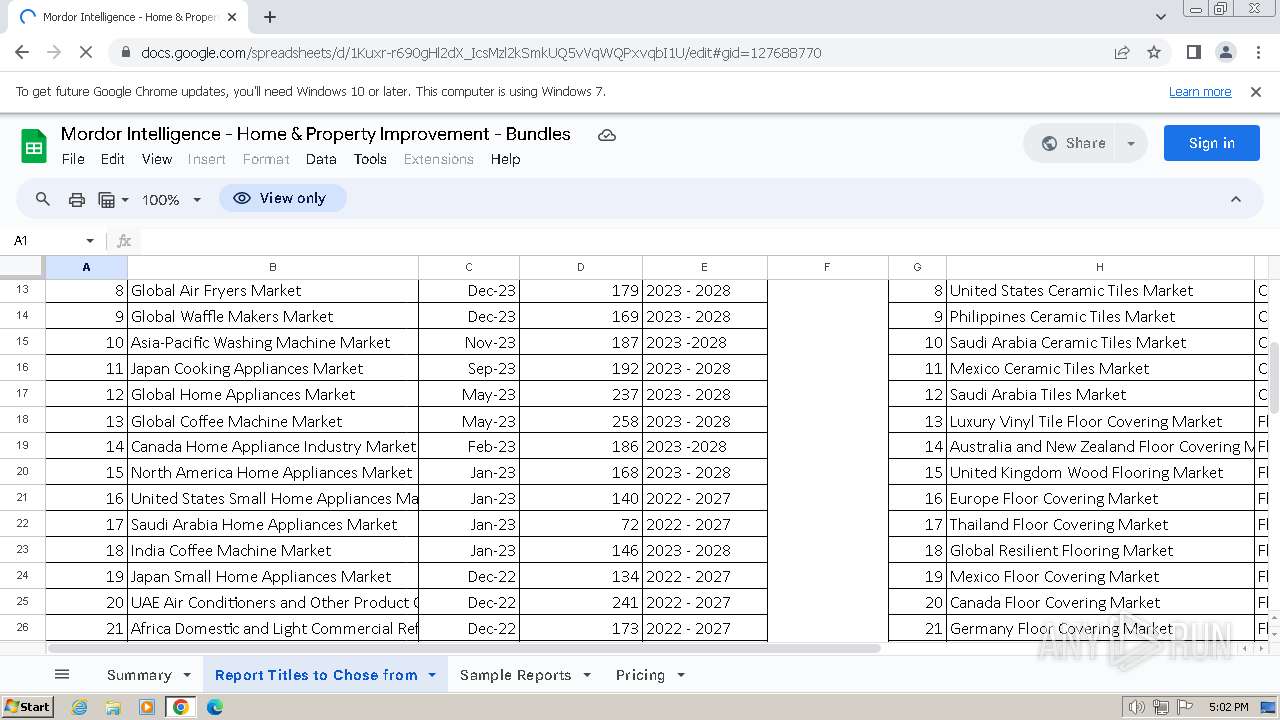1280x720 pixels.
Task: Select cell 'Saudi Arabia Tiles Market'
Action: pos(1100,395)
